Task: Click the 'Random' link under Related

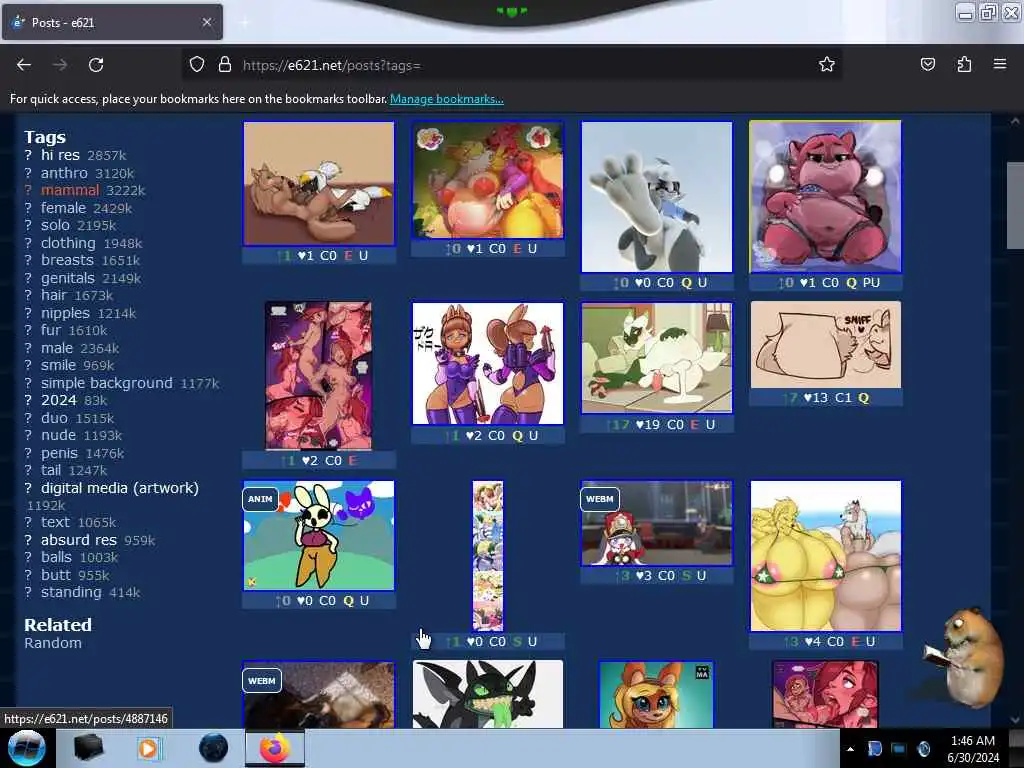Action: 53,643
